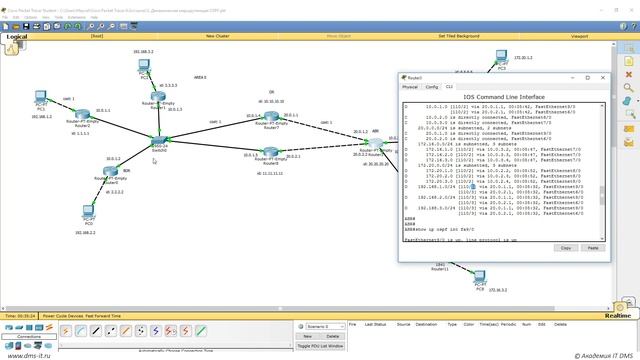The height and width of the screenshot is (360, 640).
Task: Switch to Realtime mode tab
Action: click(618, 316)
